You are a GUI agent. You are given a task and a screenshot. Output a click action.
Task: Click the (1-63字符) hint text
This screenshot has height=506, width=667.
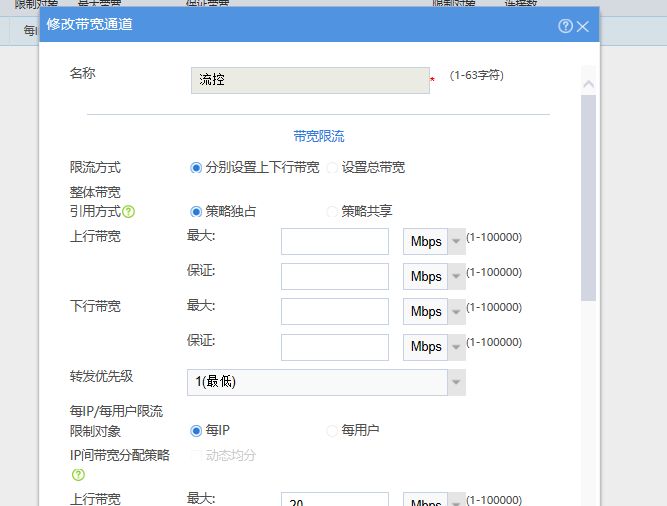click(x=476, y=75)
